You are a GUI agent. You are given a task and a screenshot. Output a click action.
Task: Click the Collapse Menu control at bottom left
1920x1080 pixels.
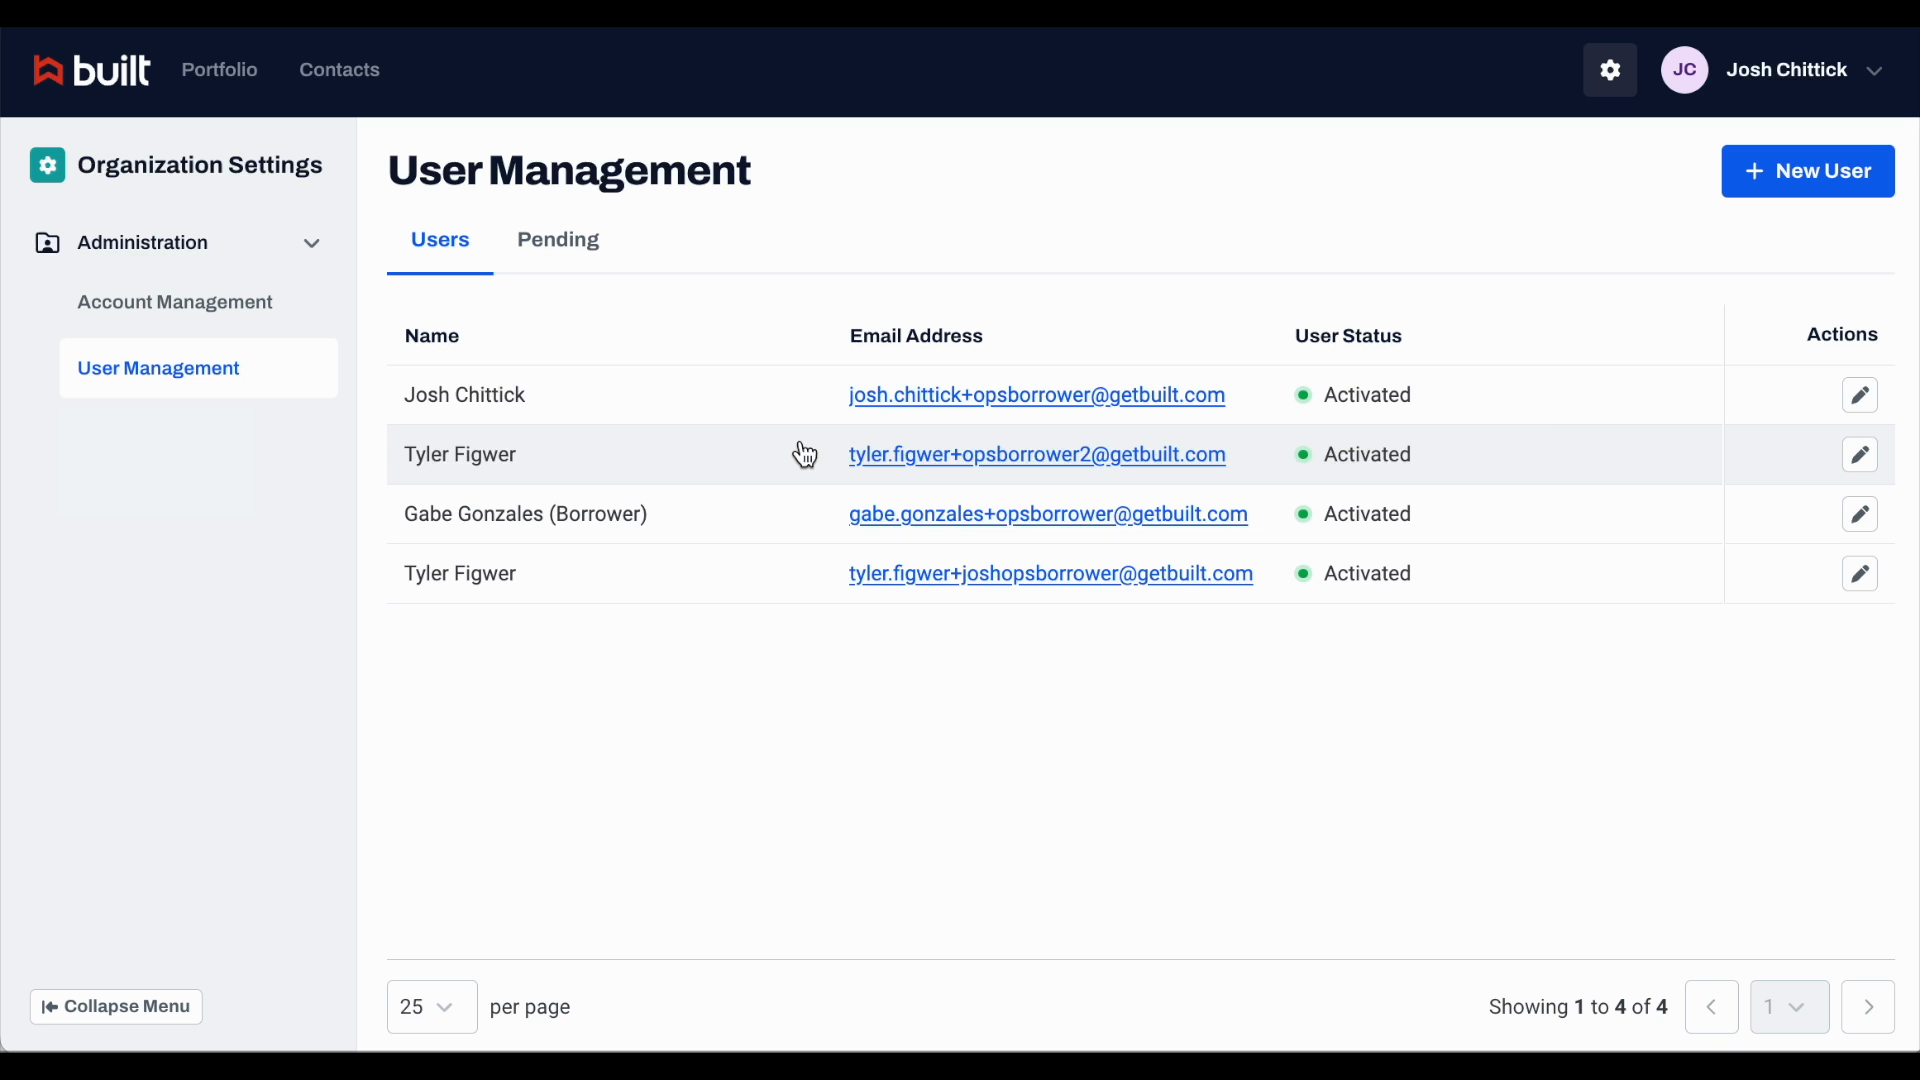pos(115,1007)
